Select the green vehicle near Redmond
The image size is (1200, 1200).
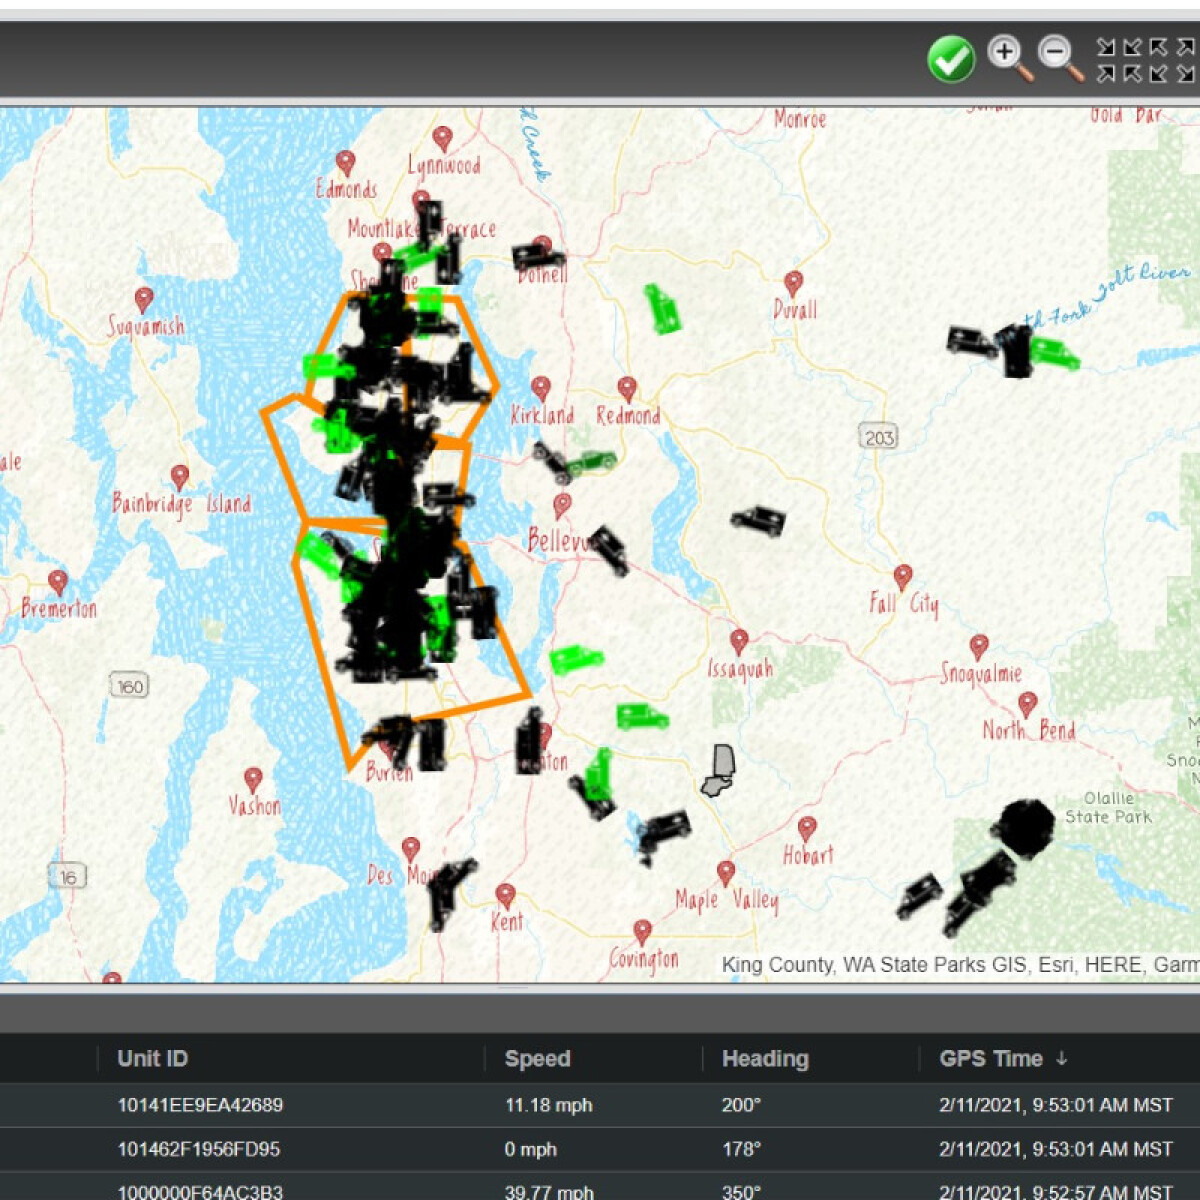coord(591,462)
